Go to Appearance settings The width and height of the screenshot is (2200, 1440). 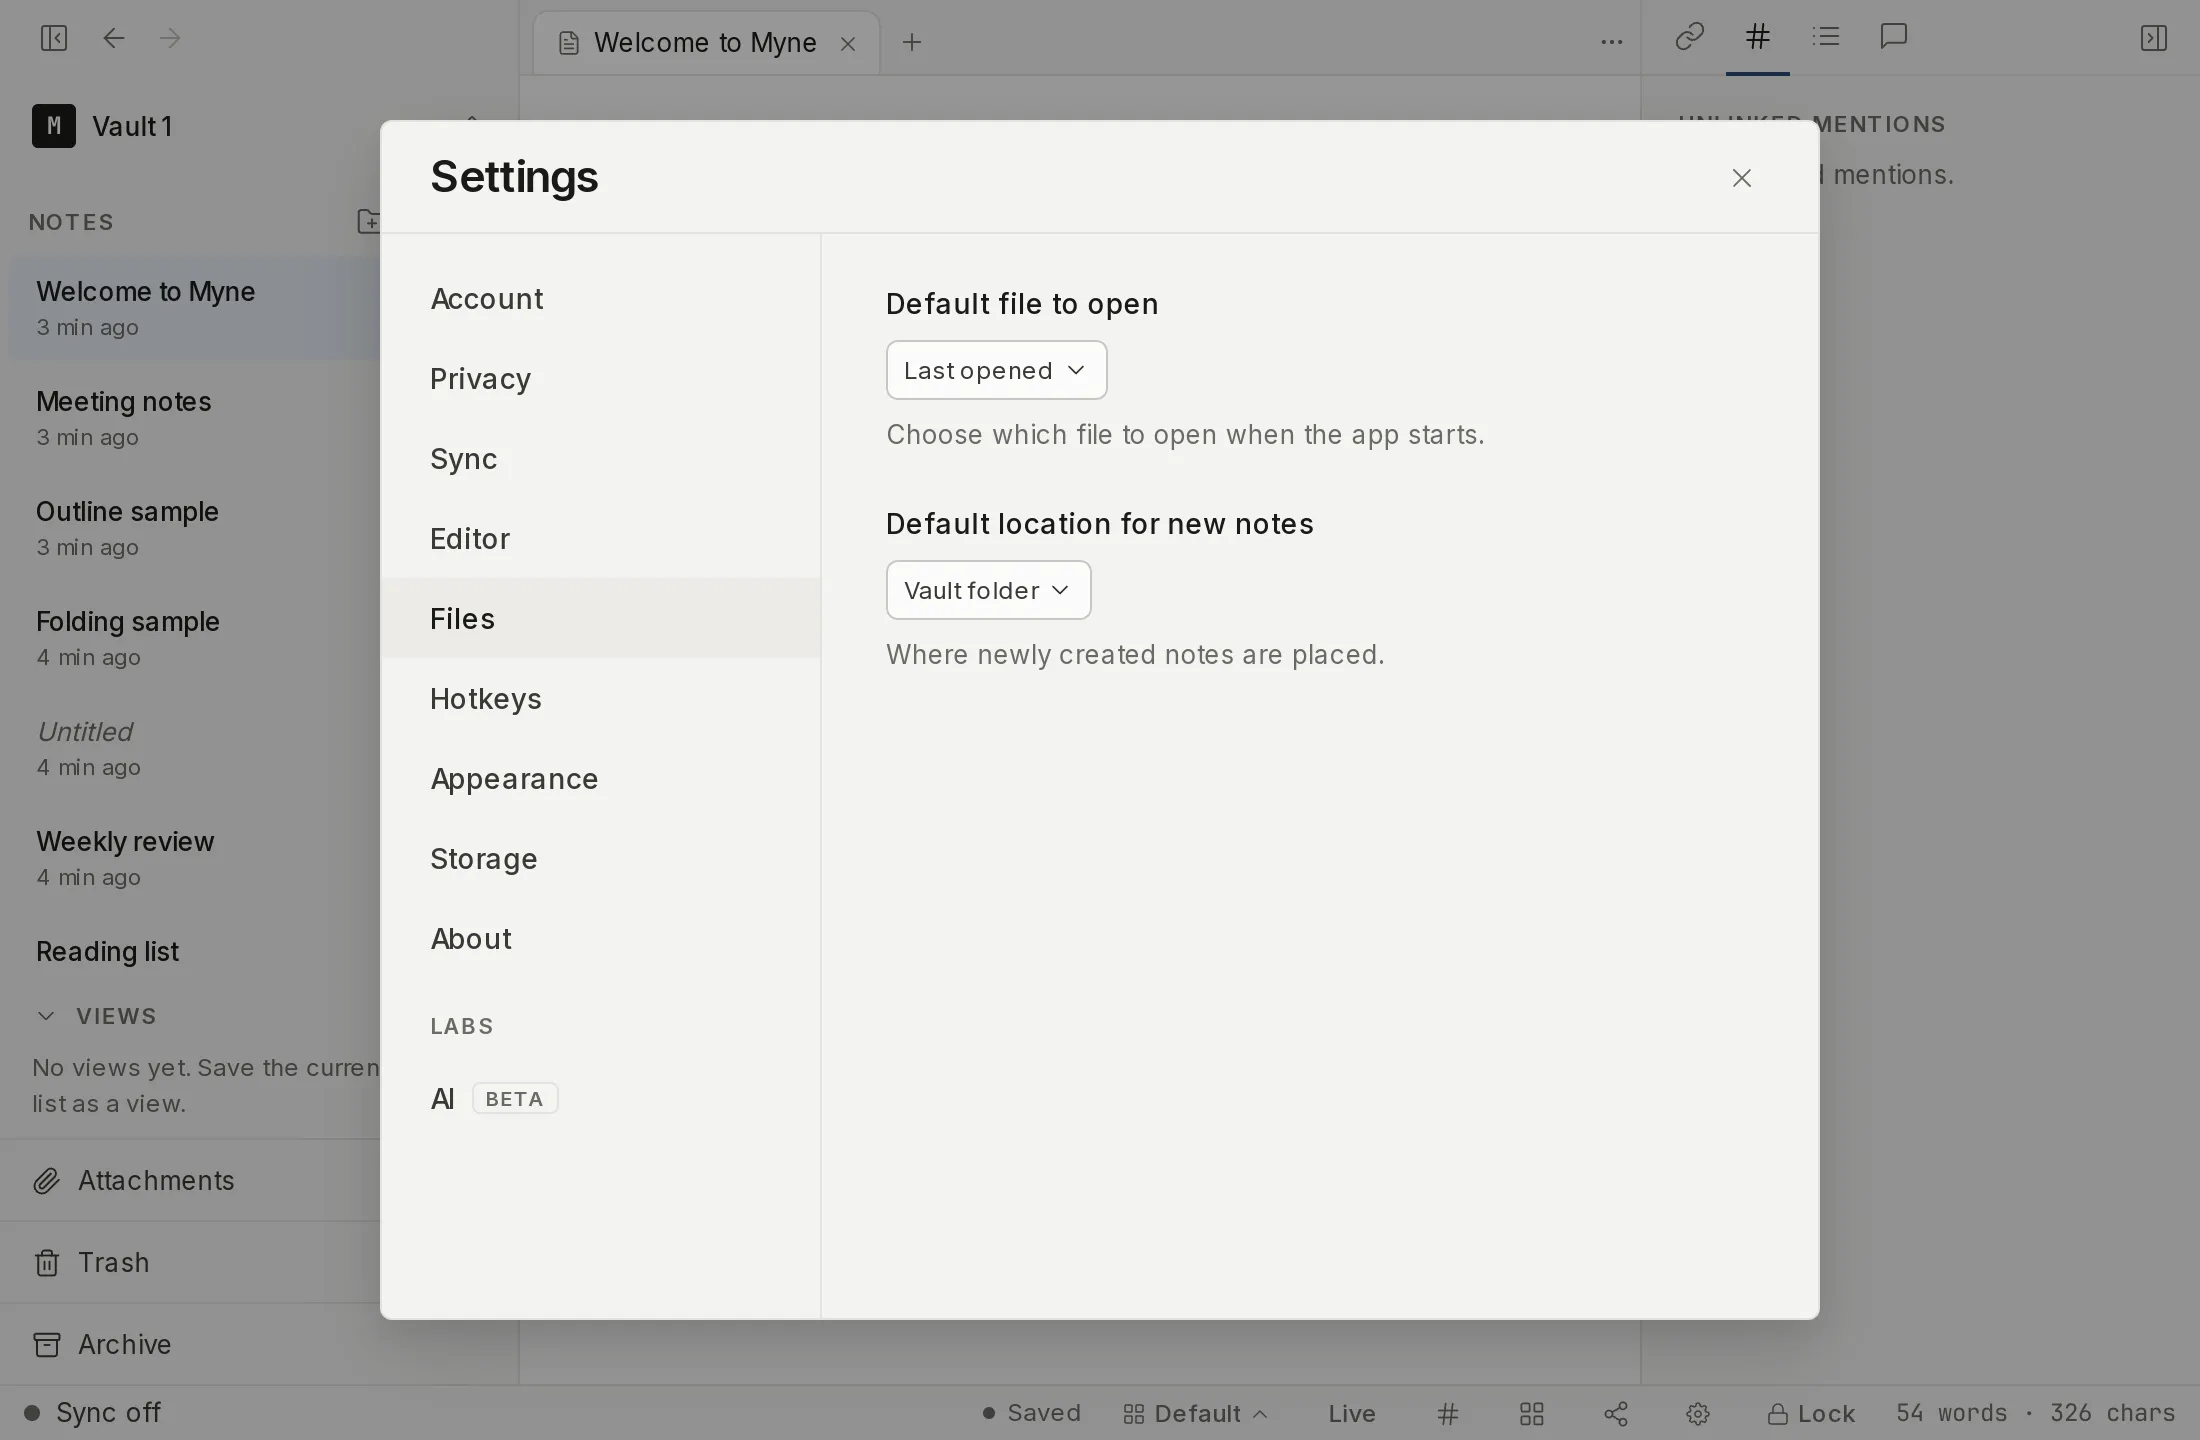[600, 778]
